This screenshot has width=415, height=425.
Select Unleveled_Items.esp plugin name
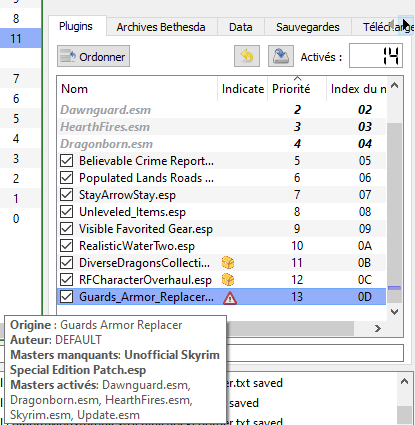coord(132,212)
